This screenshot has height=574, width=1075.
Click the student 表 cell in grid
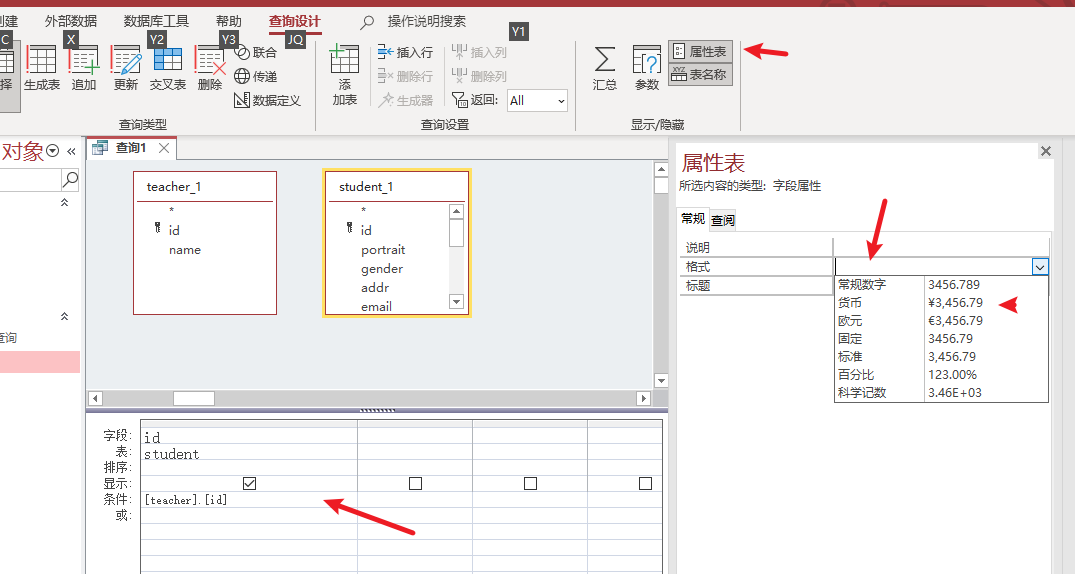[249, 453]
